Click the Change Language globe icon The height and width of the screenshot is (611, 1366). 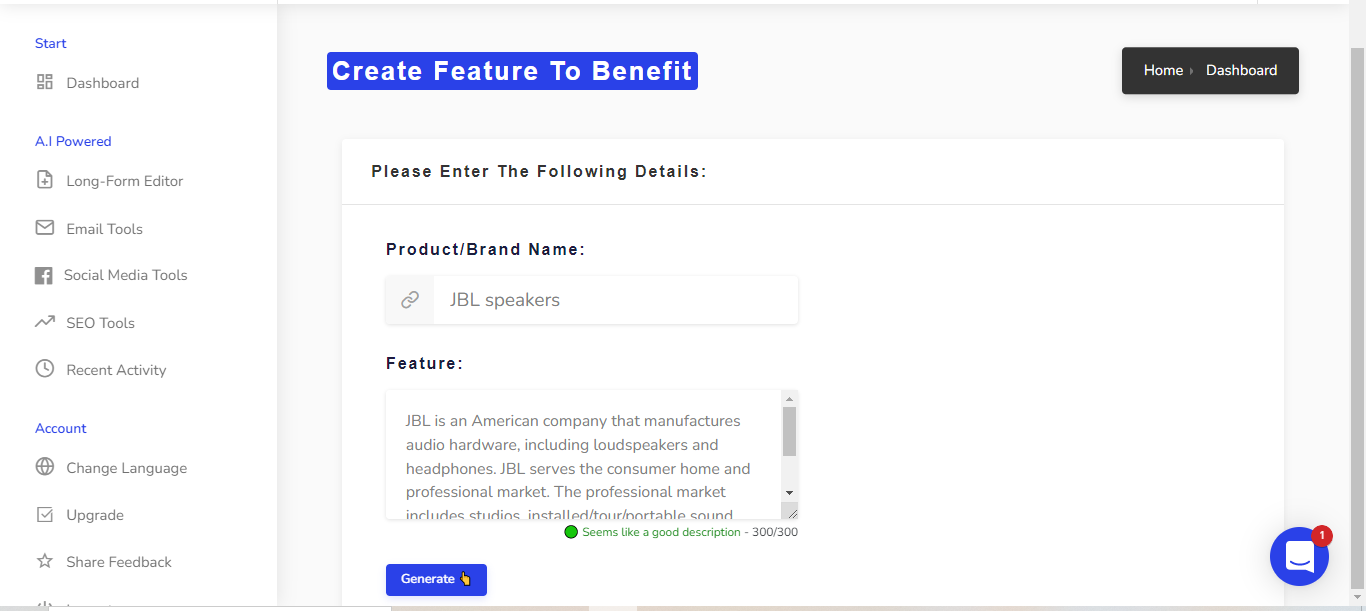44,467
